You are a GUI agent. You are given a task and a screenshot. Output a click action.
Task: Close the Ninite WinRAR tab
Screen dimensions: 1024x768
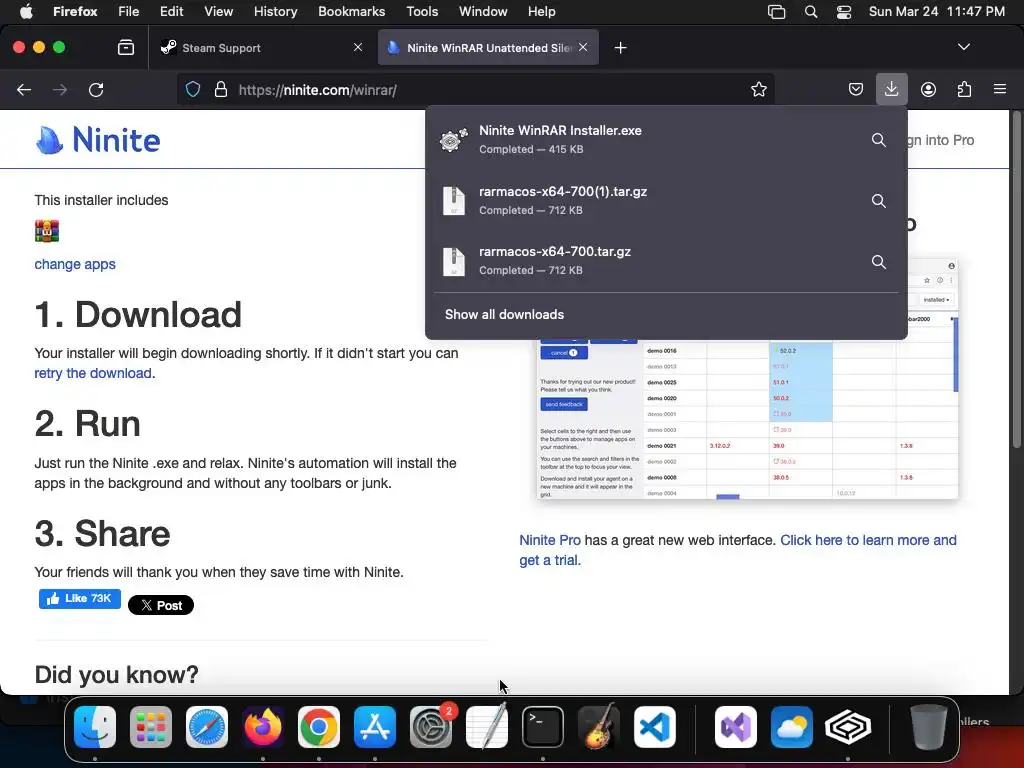[583, 47]
